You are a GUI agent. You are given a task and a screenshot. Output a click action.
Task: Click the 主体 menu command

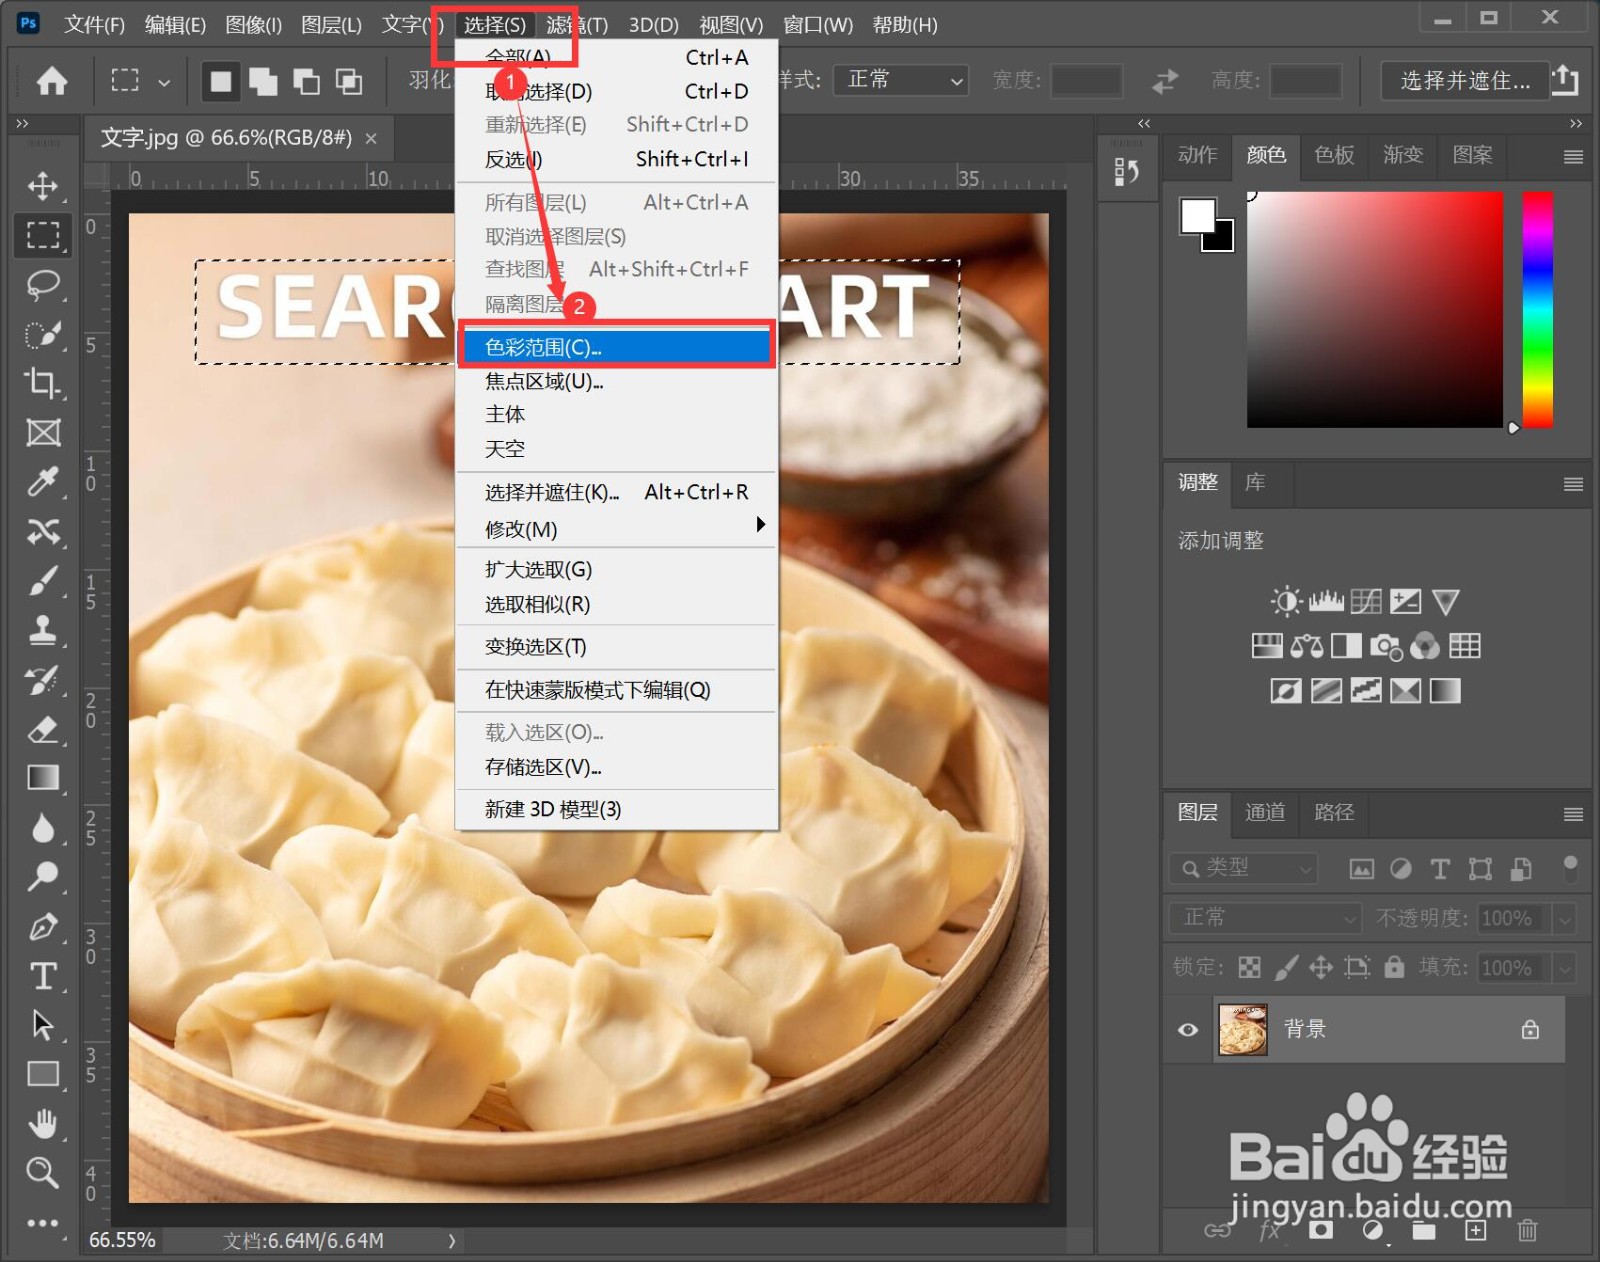pos(617,414)
